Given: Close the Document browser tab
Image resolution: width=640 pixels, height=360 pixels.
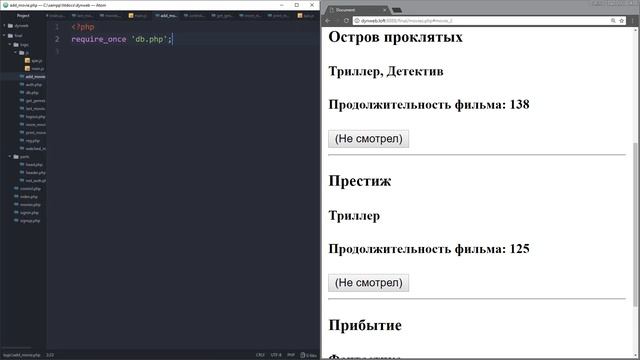Looking at the screenshot, I should (384, 10).
